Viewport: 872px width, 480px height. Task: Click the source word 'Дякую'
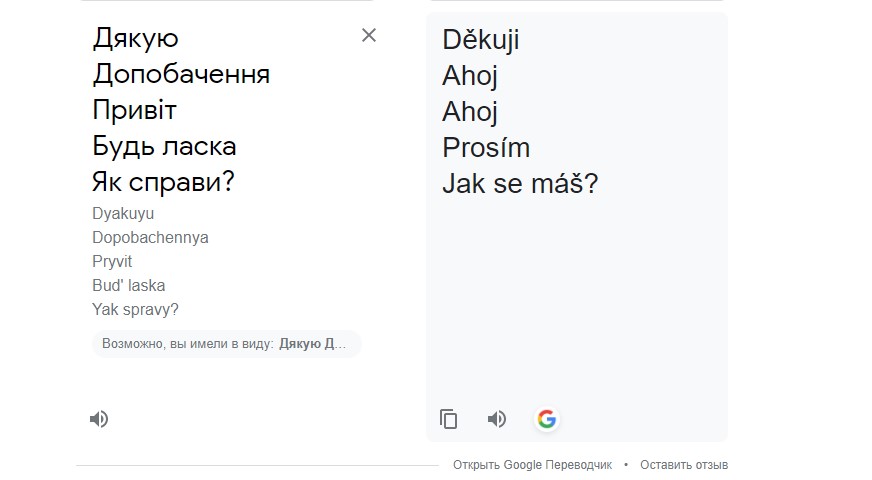136,38
